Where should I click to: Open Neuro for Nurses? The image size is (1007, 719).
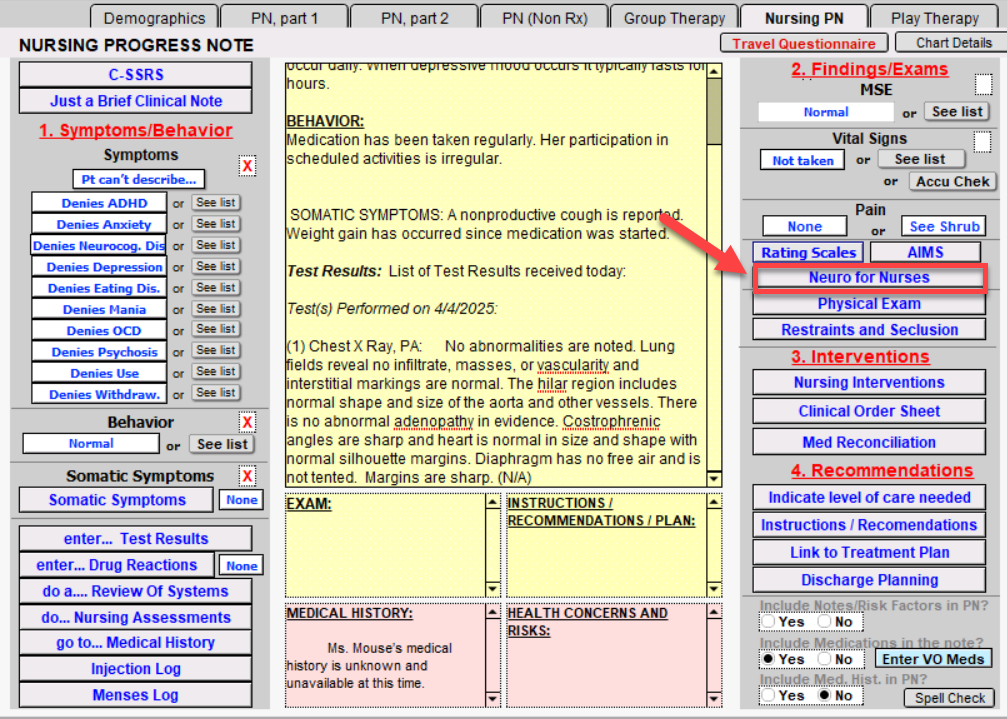pos(869,278)
